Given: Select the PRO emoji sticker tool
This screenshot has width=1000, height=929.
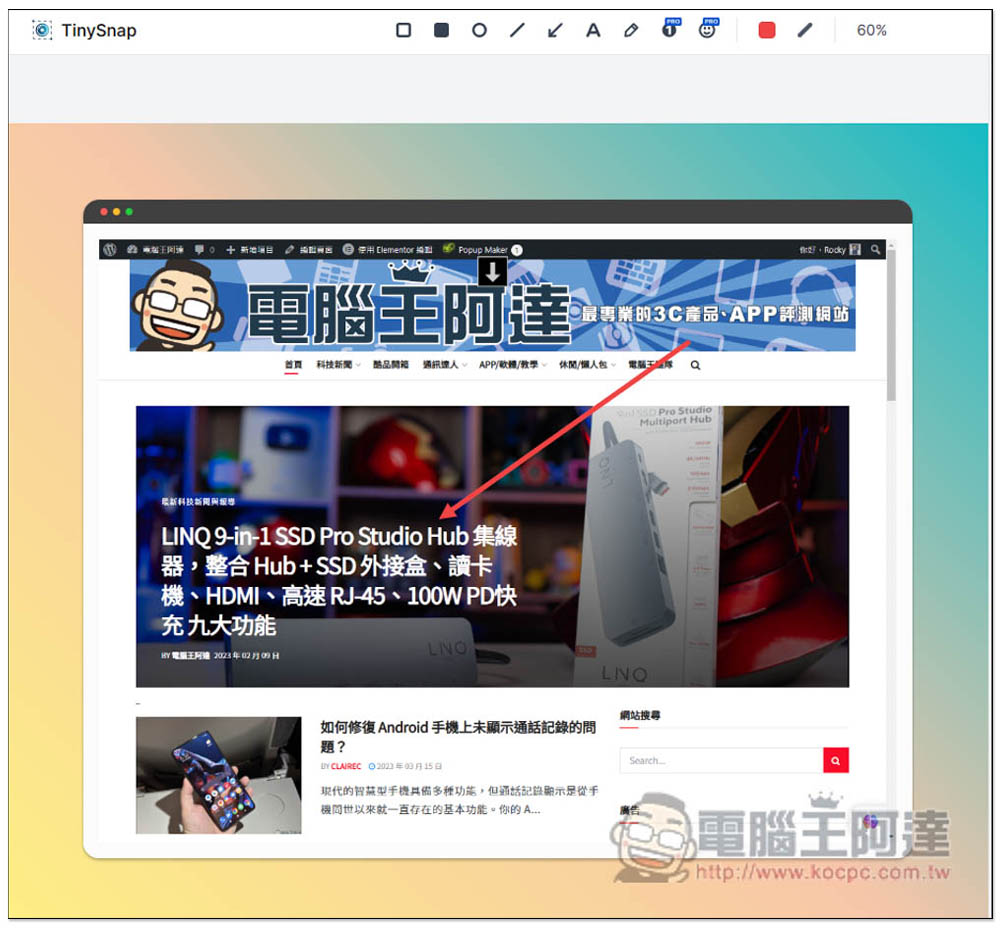Looking at the screenshot, I should coord(708,28).
